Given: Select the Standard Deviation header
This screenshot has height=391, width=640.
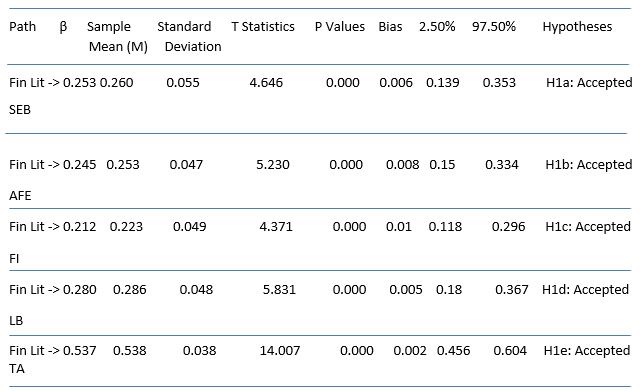Looking at the screenshot, I should 189,37.
